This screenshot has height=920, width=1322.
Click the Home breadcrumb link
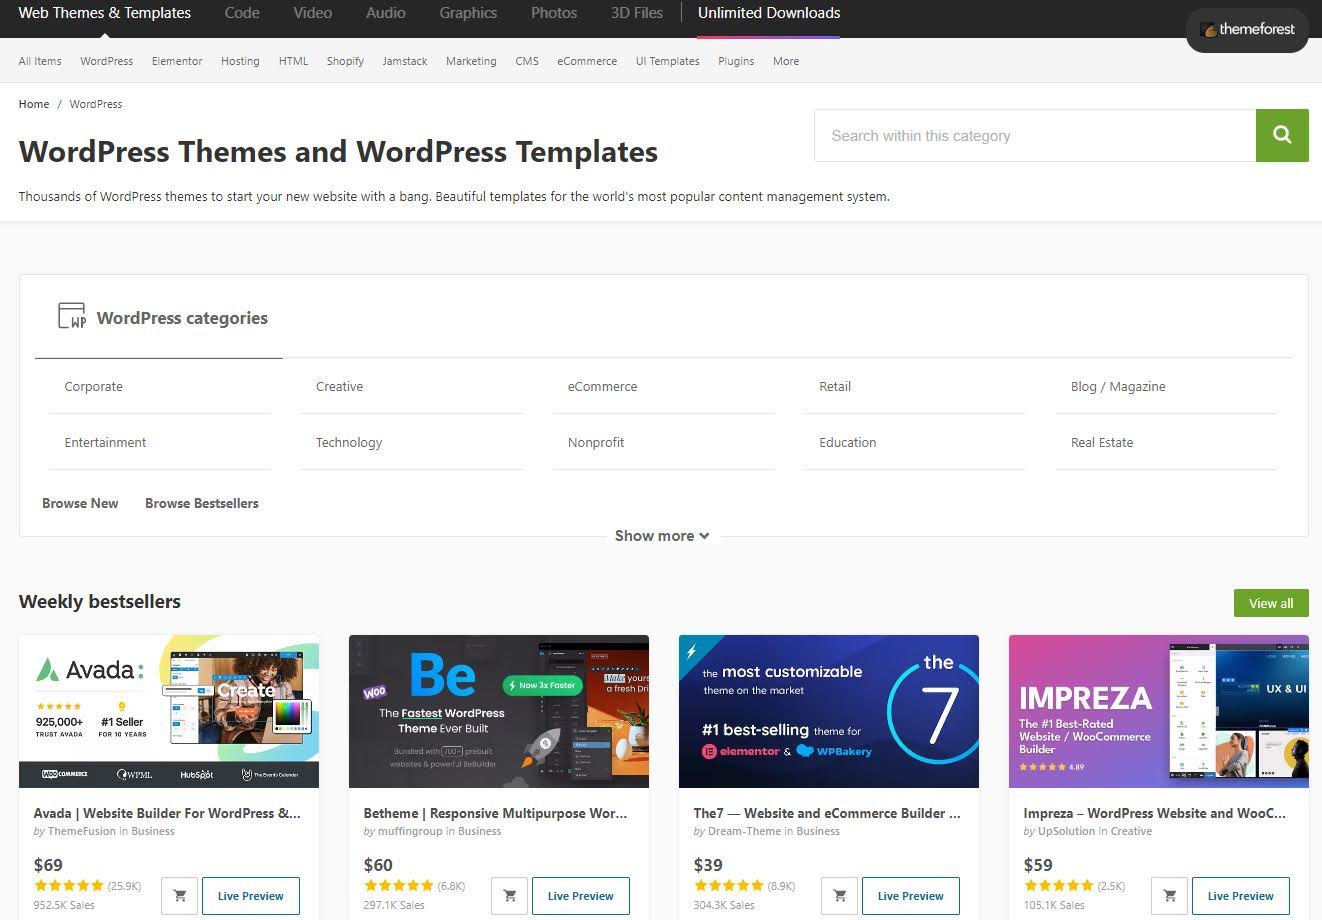pos(34,104)
